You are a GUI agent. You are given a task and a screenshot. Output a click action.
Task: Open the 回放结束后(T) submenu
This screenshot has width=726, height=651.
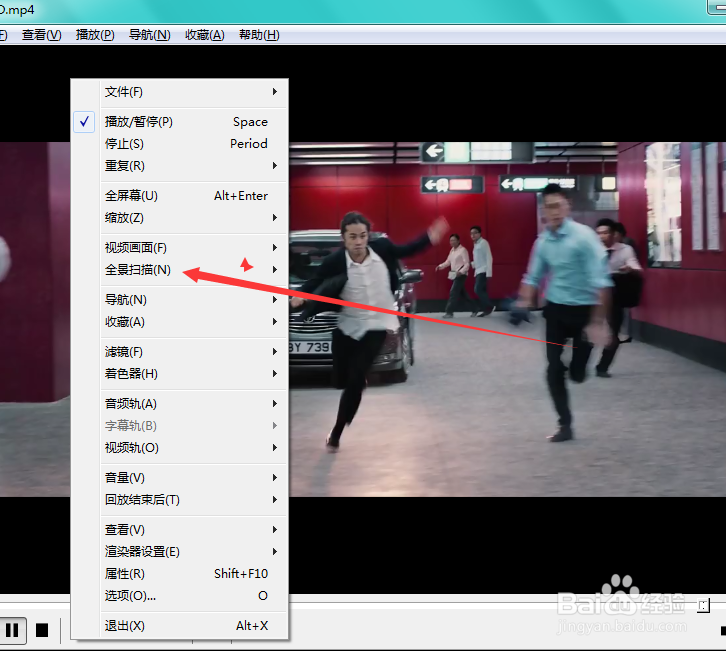[180, 500]
